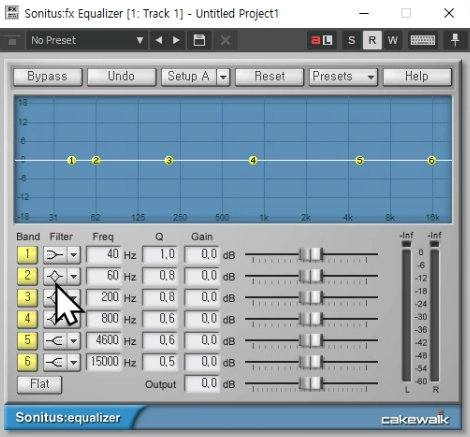Screen dimensions: 470x437
Task: Click band 6 shelving filter shape icon
Action: 55,362
